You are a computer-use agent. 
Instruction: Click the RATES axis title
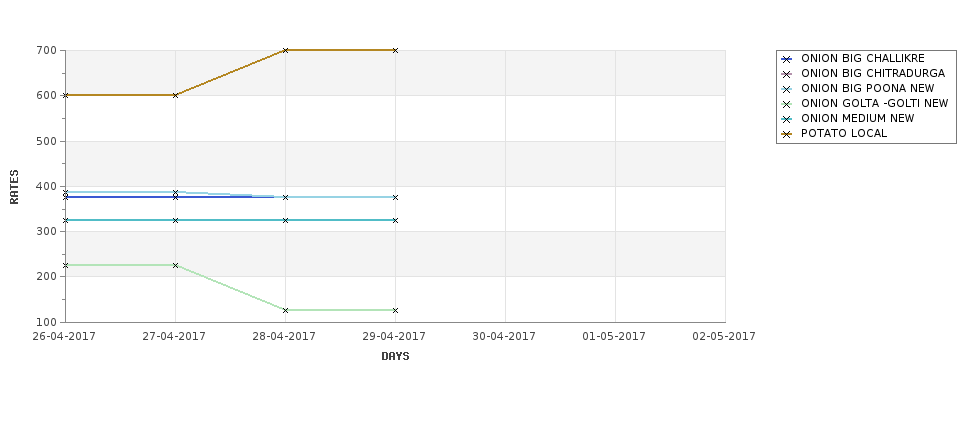[x=14, y=187]
